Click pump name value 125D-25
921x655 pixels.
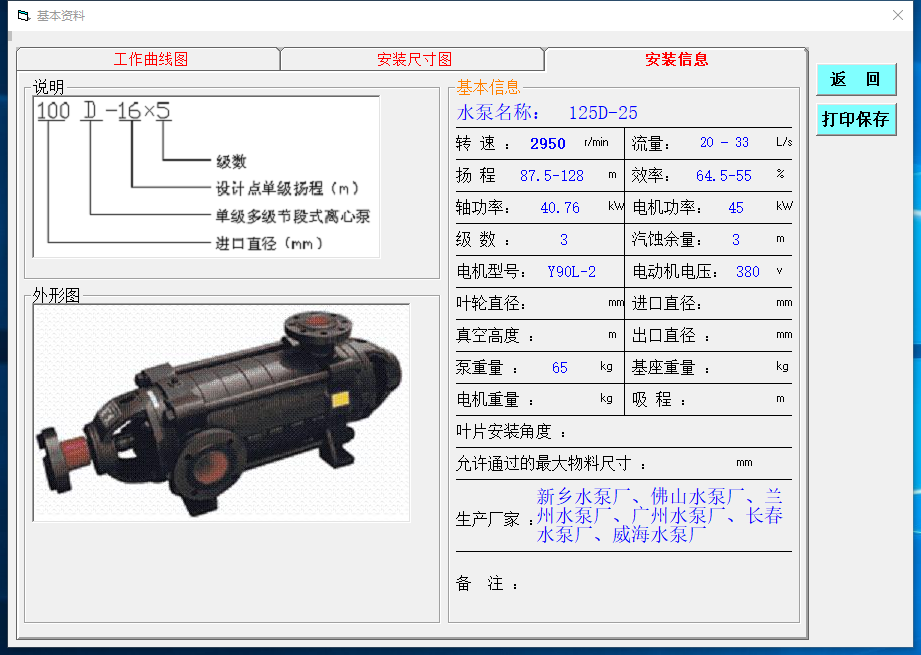[x=603, y=113]
